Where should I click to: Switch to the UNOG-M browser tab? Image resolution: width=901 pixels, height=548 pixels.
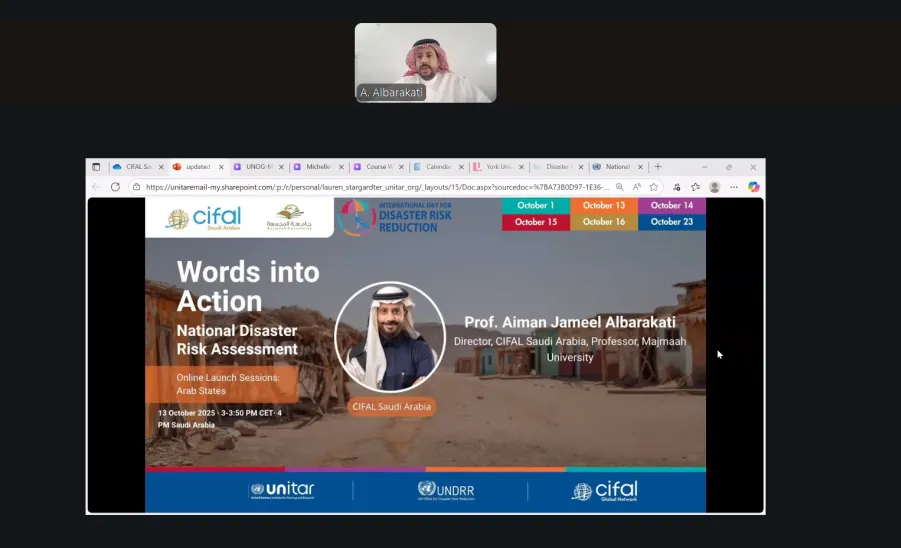257,167
